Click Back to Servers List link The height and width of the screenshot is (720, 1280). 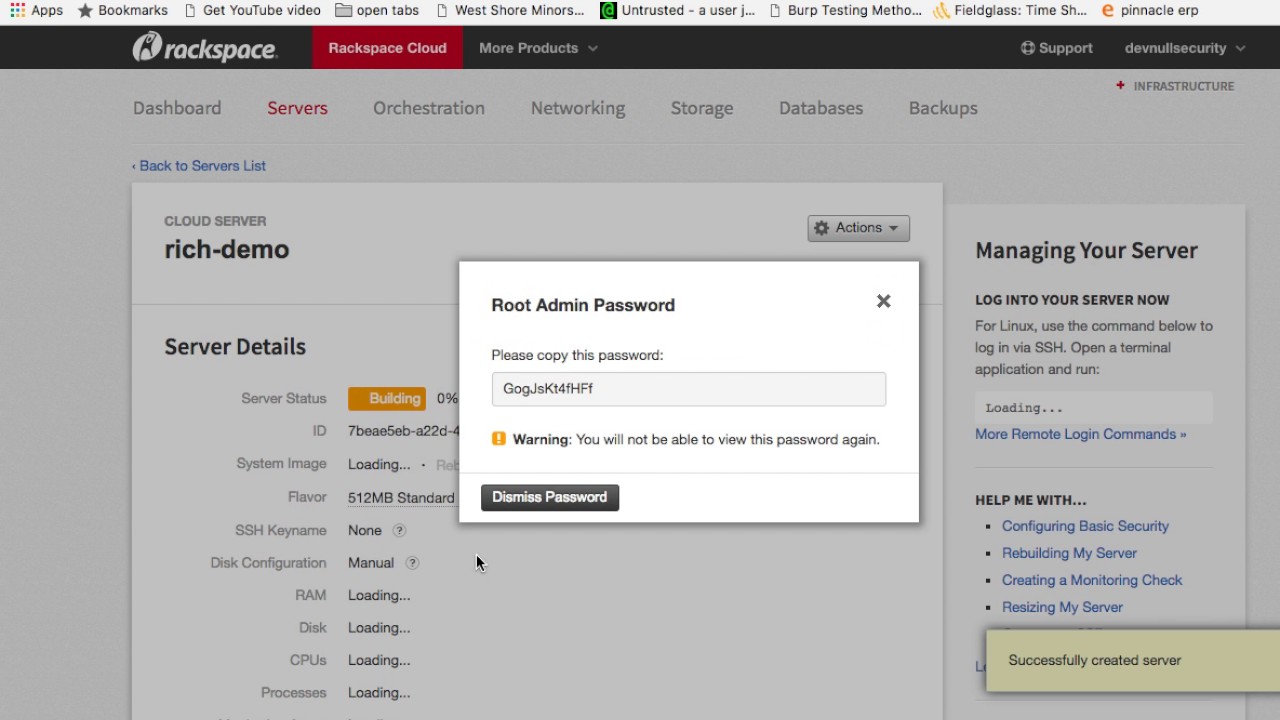pos(199,166)
